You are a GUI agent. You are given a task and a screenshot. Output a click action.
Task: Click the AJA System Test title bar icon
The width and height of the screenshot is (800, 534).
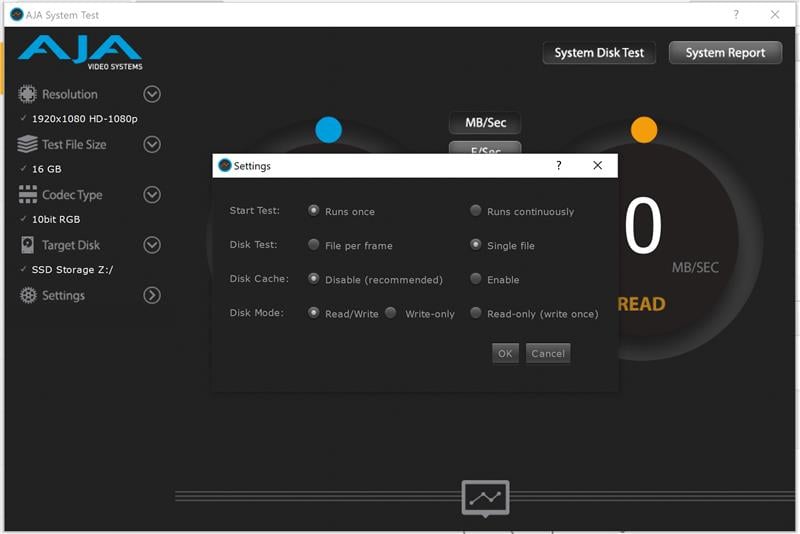[x=17, y=15]
